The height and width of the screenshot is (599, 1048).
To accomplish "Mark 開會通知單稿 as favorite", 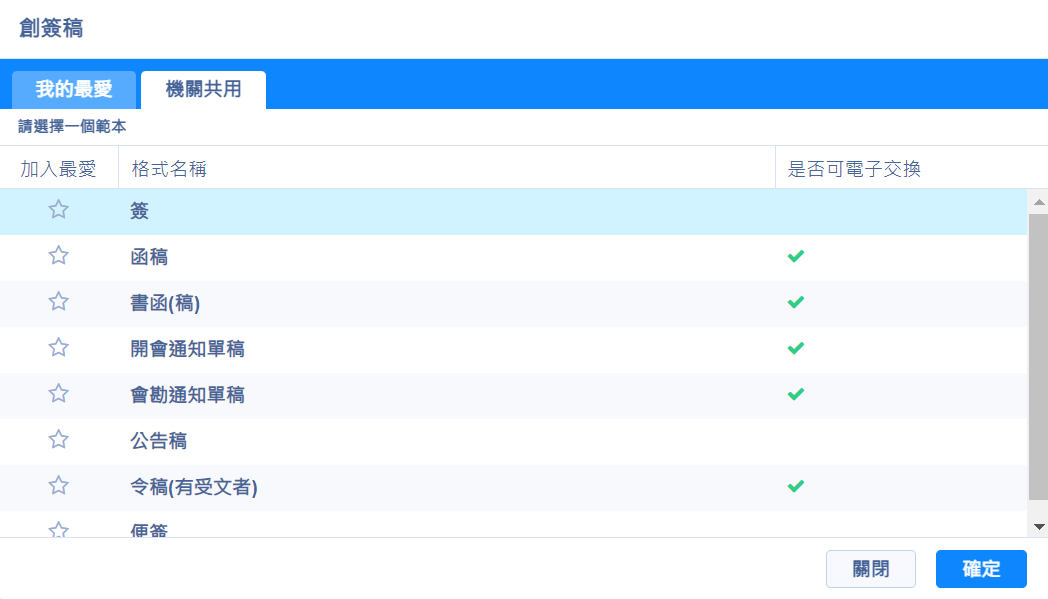I will point(59,348).
